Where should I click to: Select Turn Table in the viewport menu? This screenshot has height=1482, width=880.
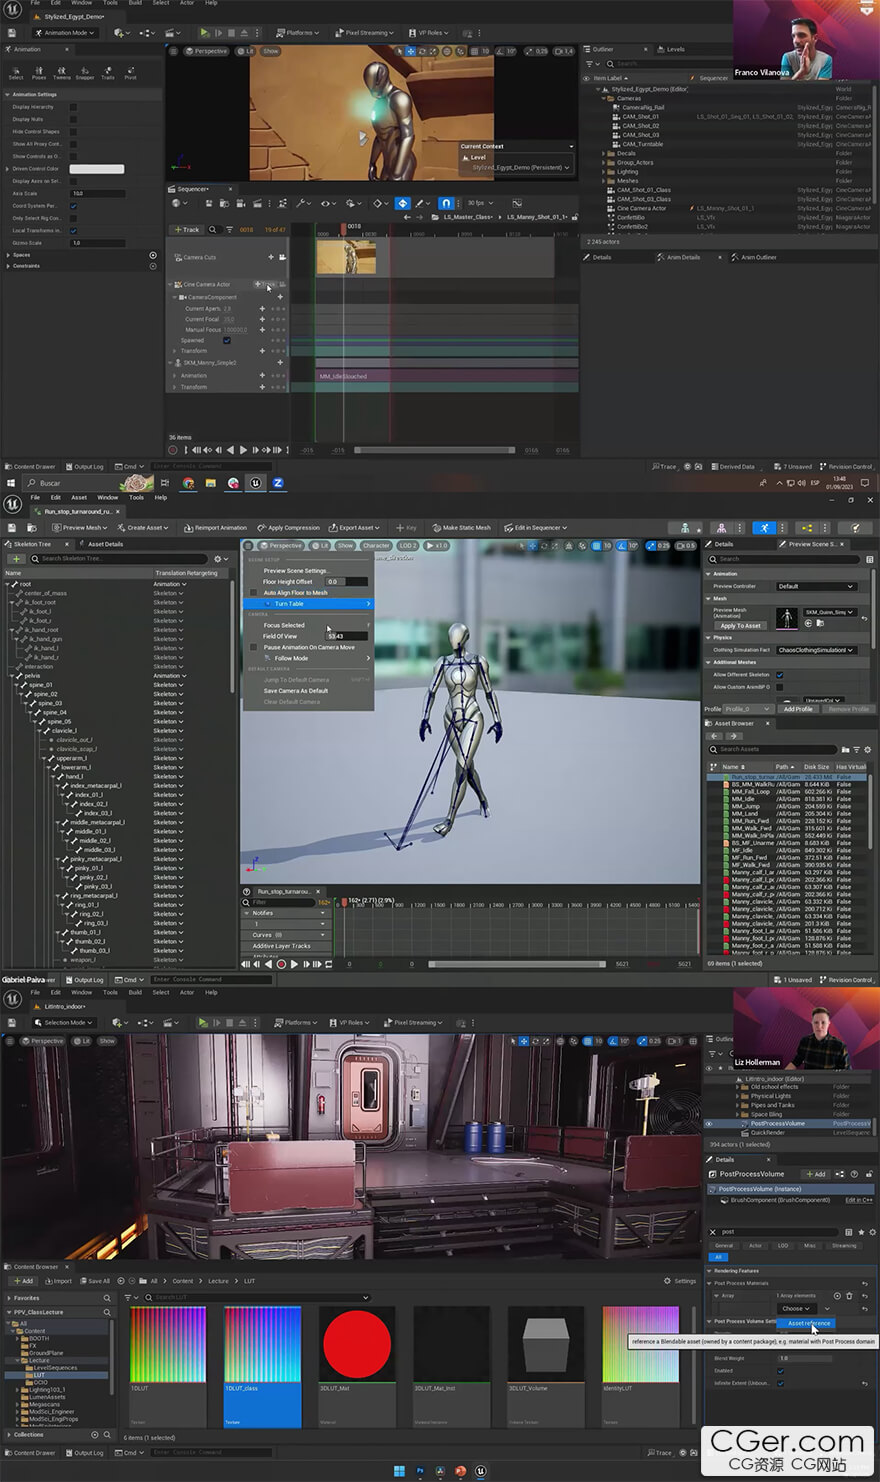pyautogui.click(x=308, y=603)
